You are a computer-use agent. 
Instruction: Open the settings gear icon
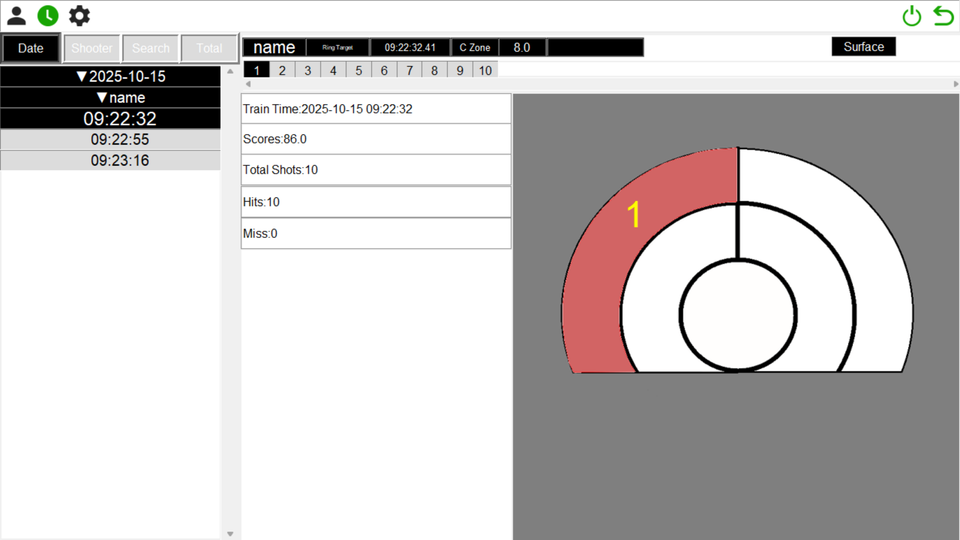pyautogui.click(x=79, y=15)
